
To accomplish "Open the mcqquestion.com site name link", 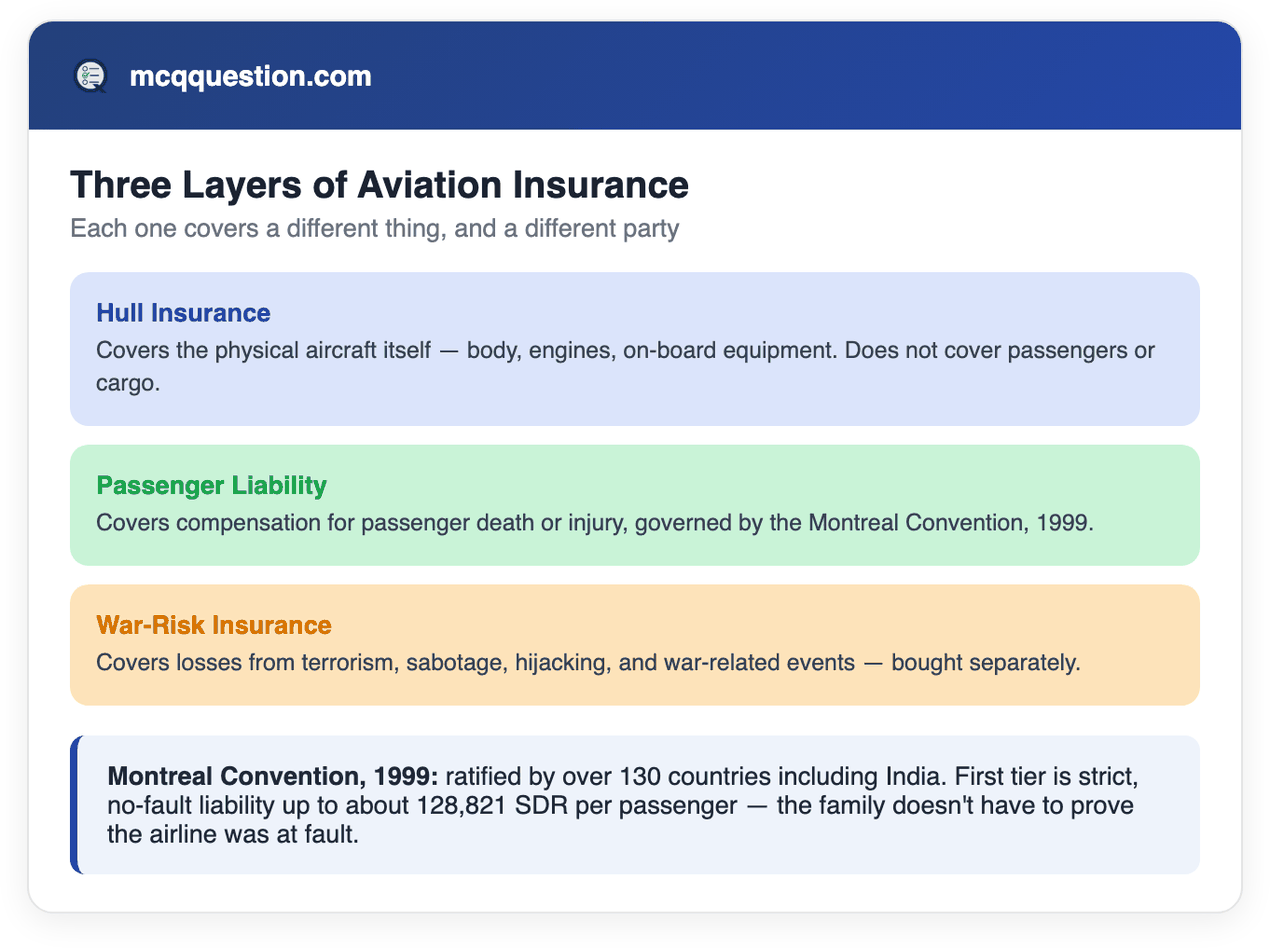I will (250, 76).
